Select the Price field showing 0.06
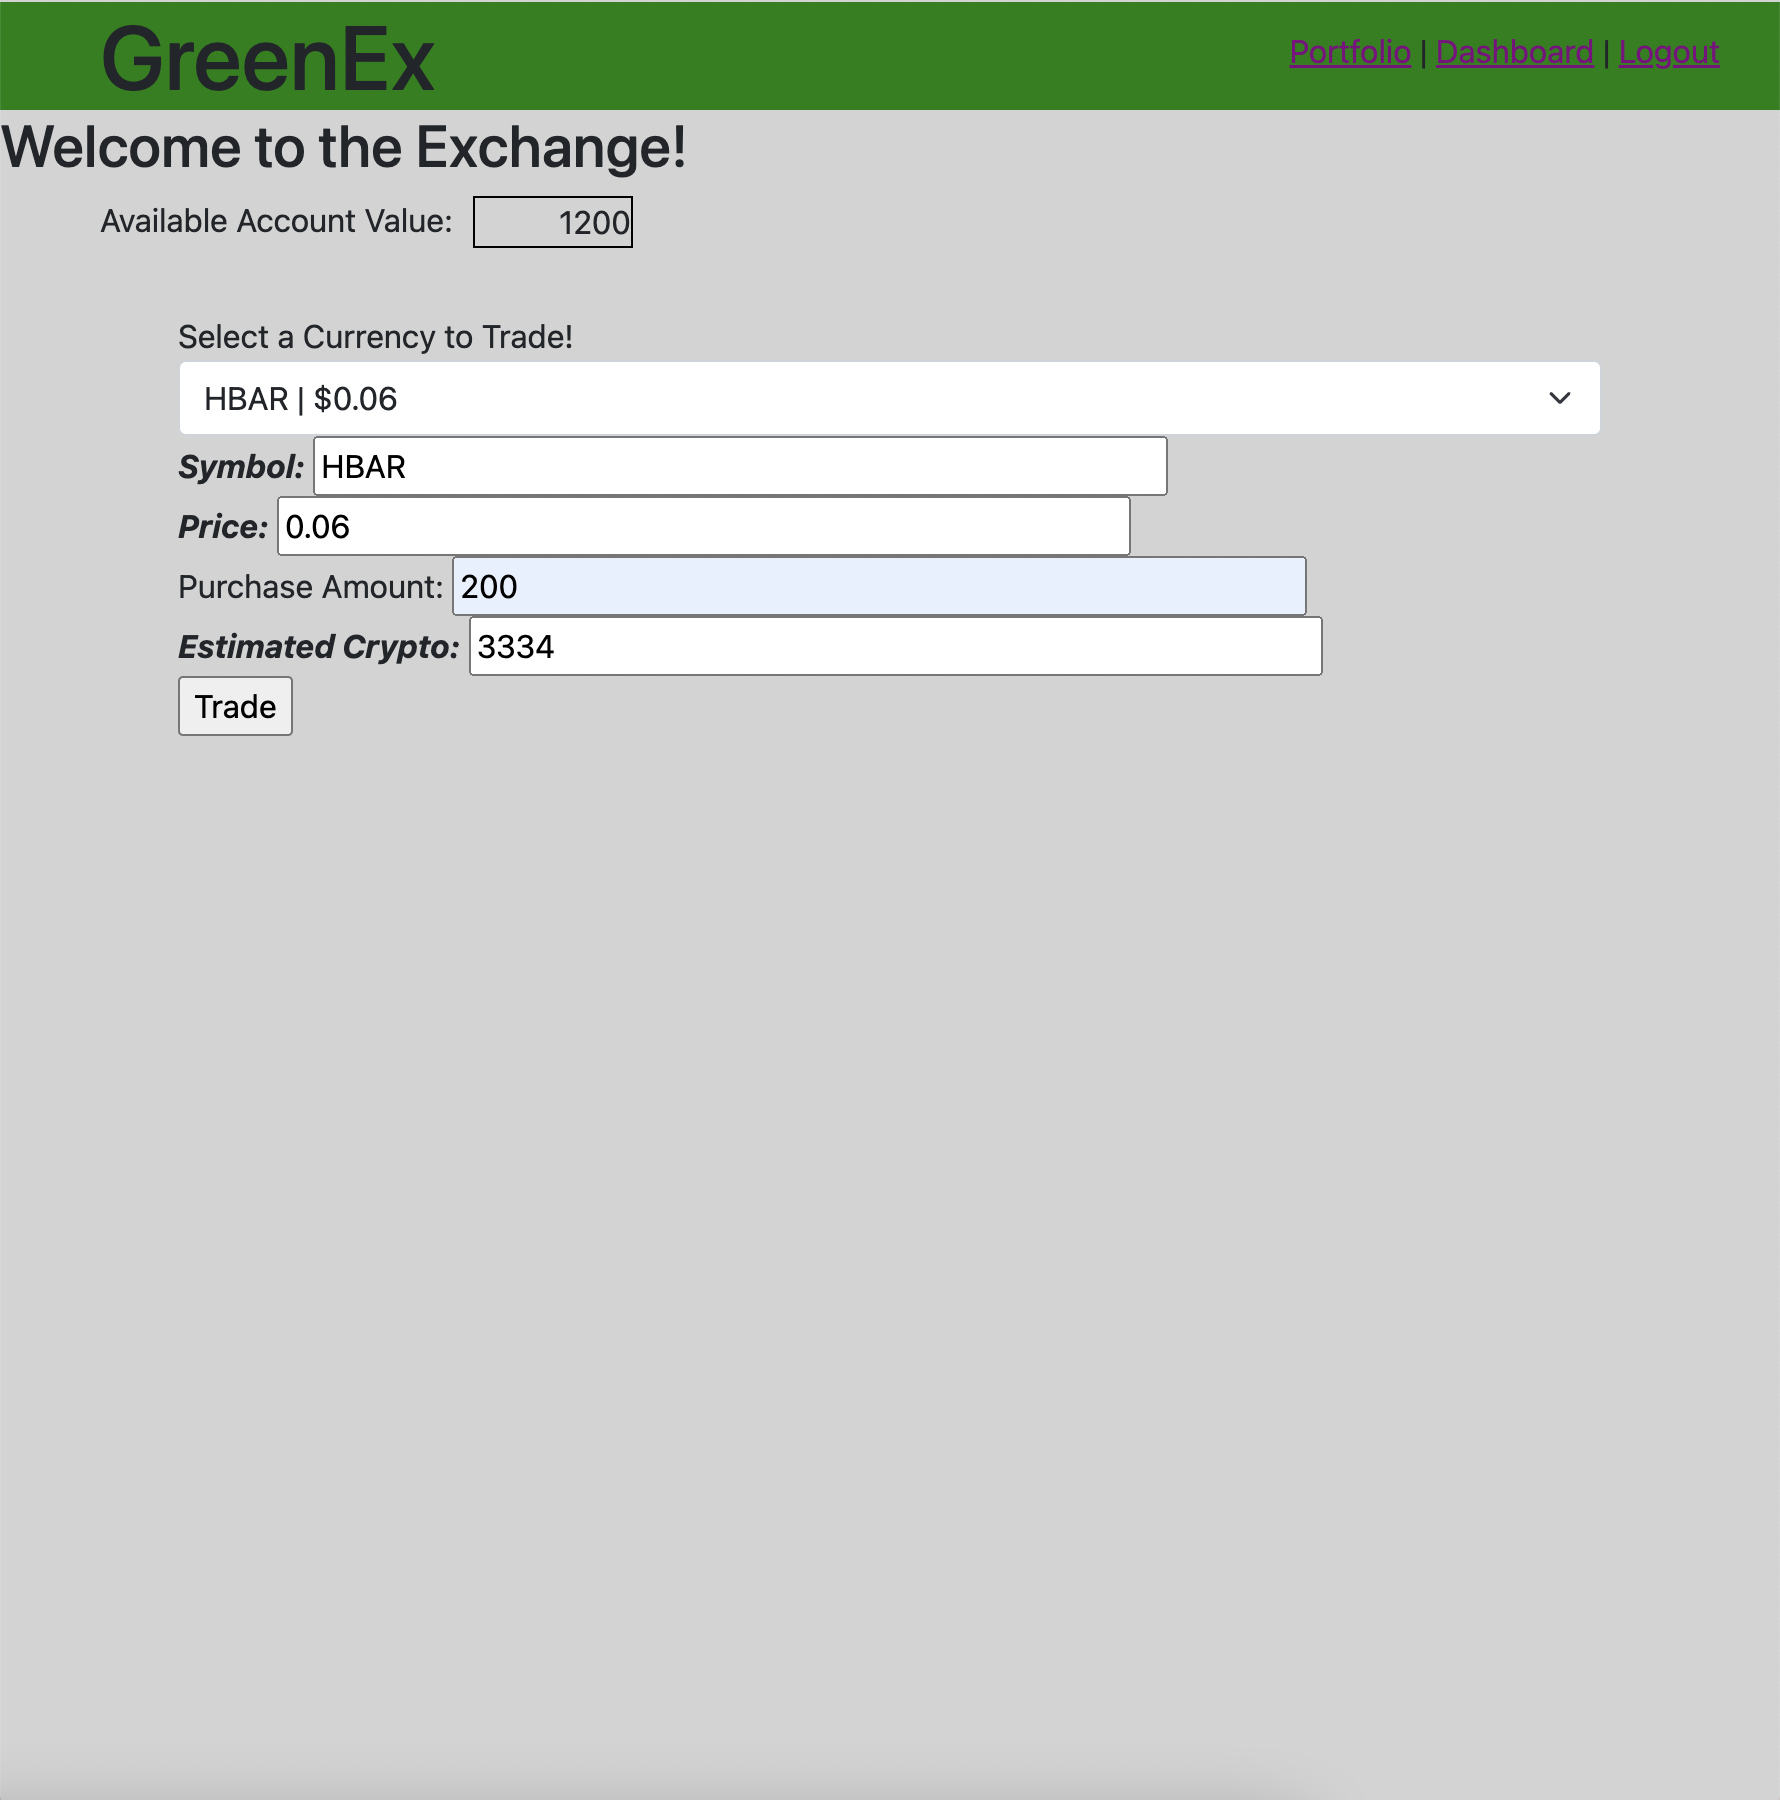The image size is (1780, 1800). 702,527
